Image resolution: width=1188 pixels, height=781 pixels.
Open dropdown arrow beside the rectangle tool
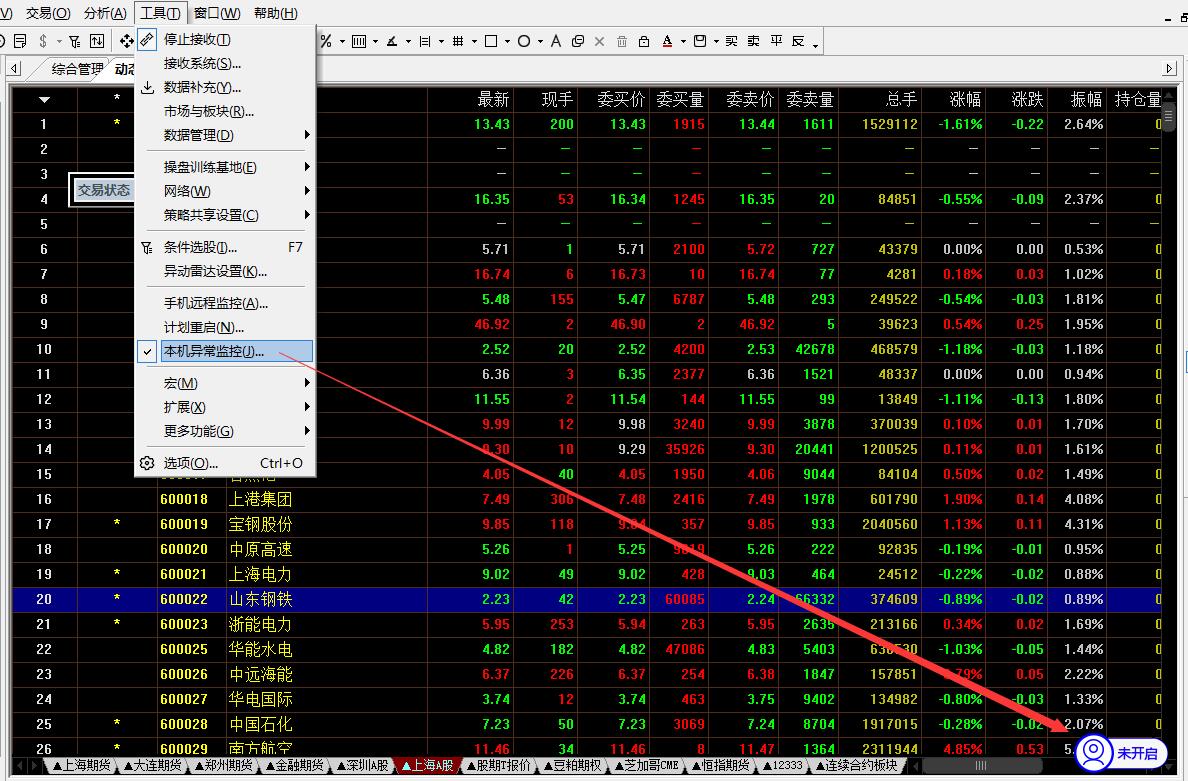coord(507,42)
